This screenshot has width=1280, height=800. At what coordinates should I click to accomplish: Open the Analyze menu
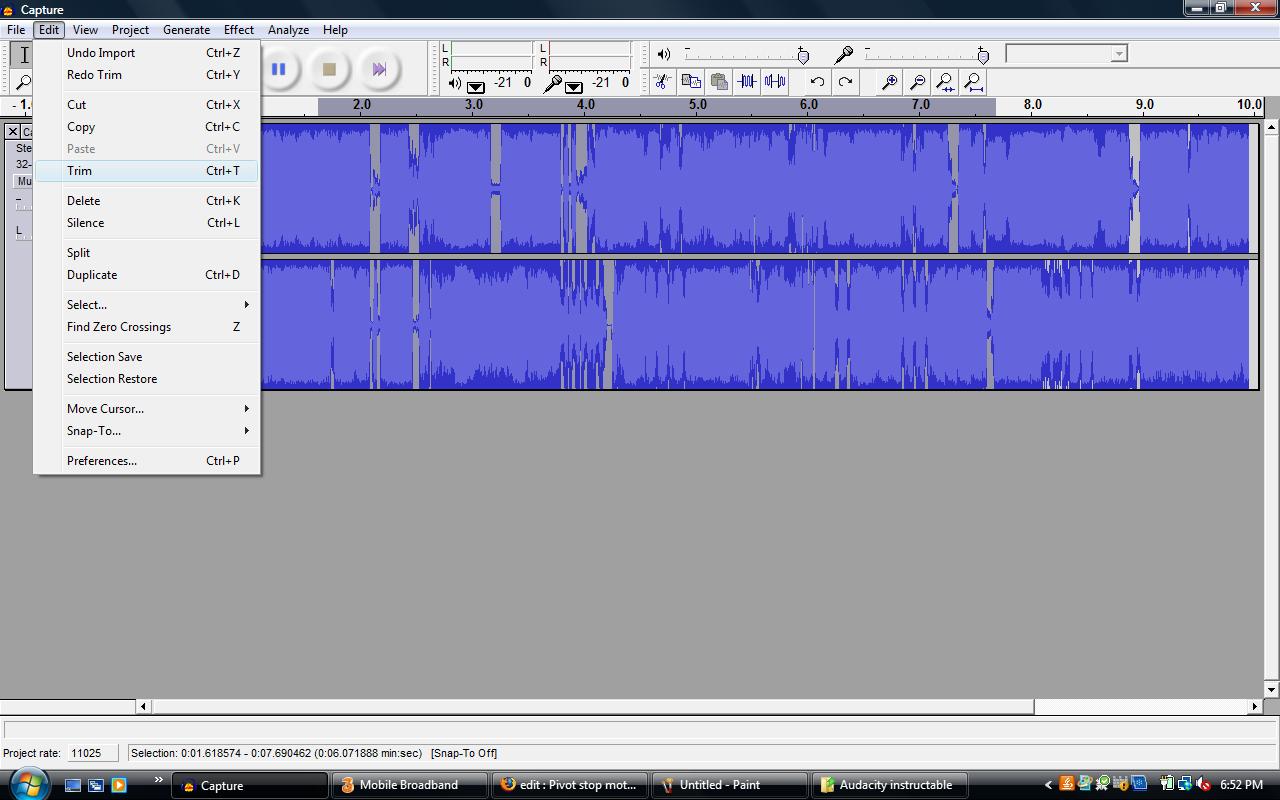(288, 30)
